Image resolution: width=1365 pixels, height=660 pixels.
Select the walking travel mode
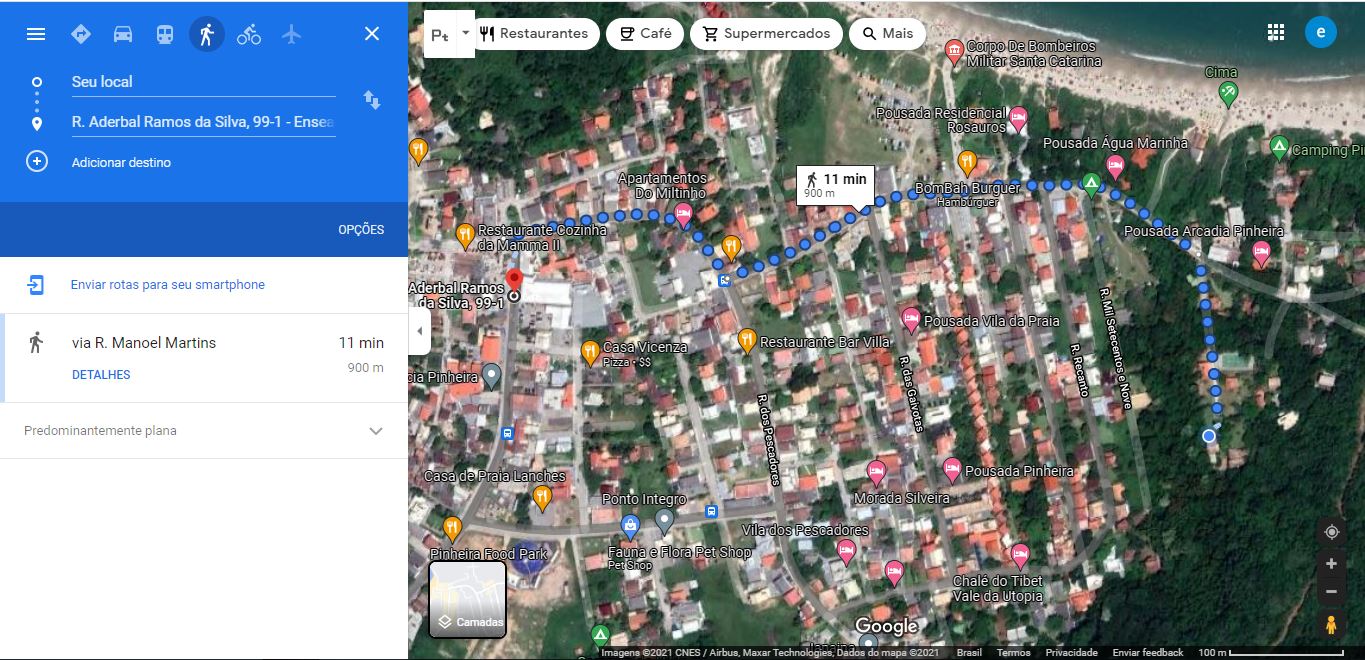click(x=207, y=34)
